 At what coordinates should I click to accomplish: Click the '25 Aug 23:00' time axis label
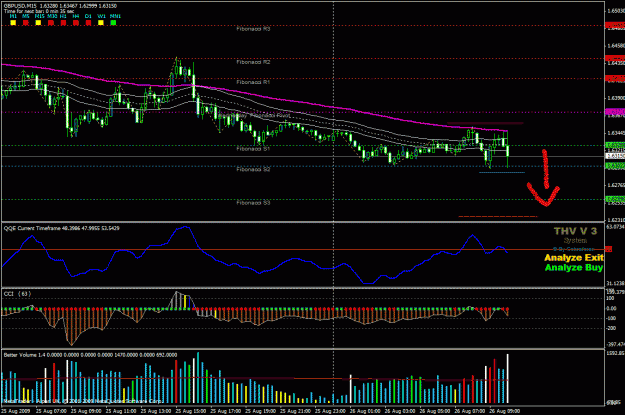point(330,411)
